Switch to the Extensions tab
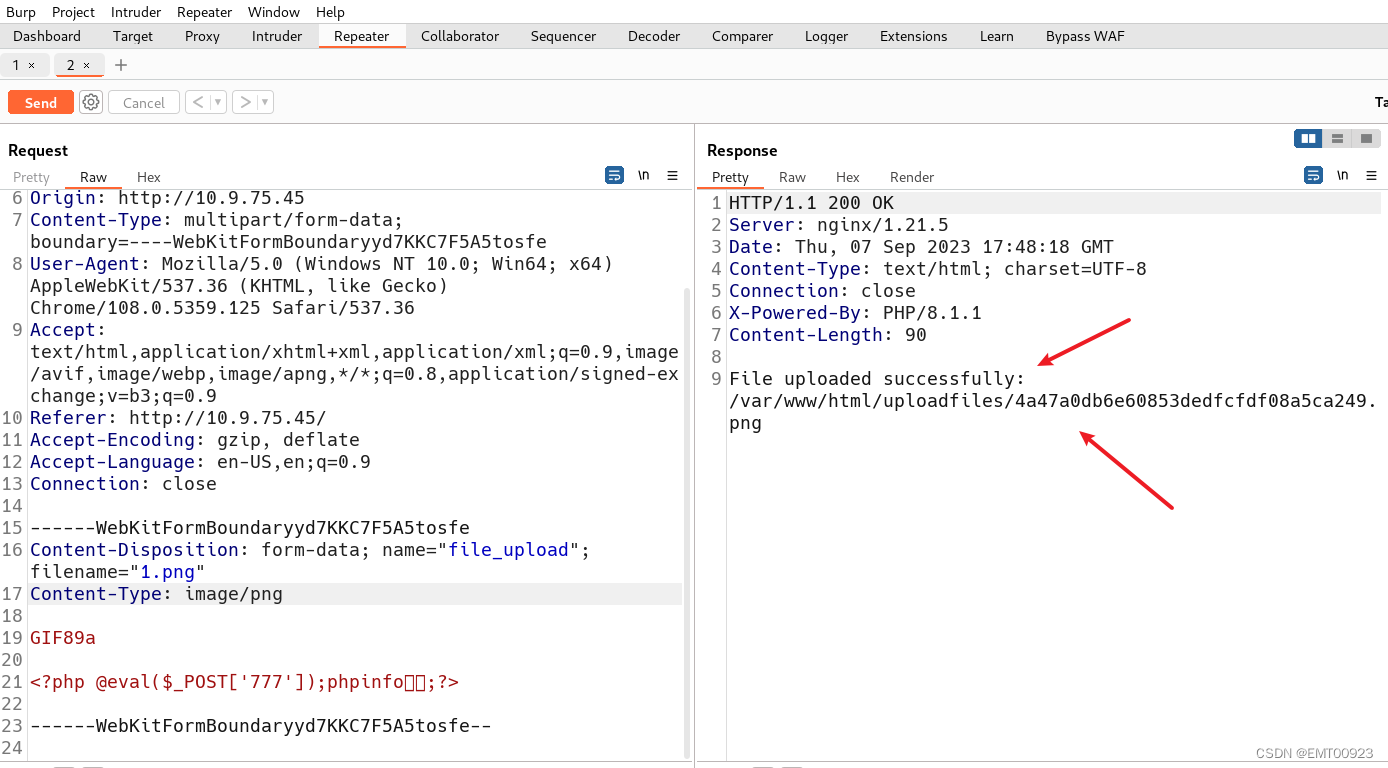1388x768 pixels. [x=913, y=36]
